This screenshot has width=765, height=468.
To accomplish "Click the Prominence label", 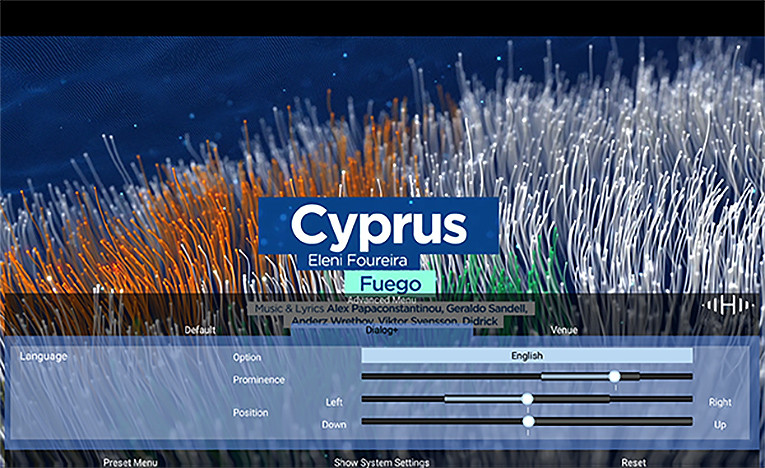I will (x=259, y=379).
